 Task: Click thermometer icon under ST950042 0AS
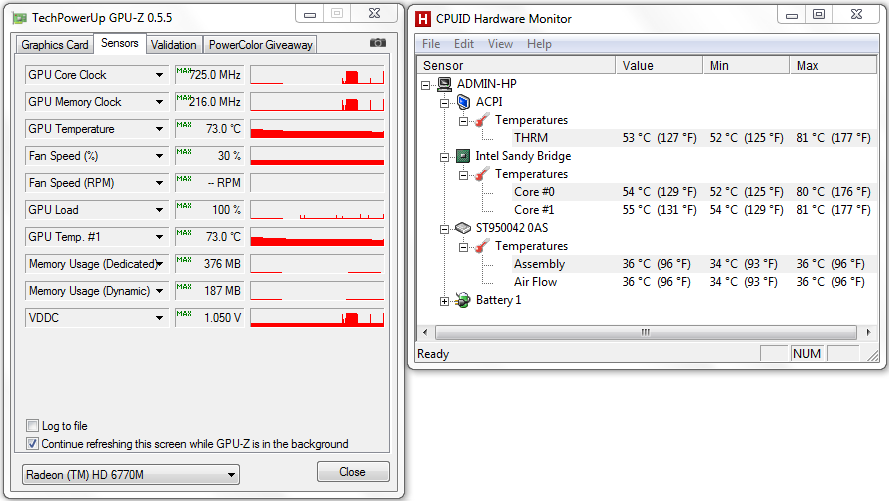482,246
